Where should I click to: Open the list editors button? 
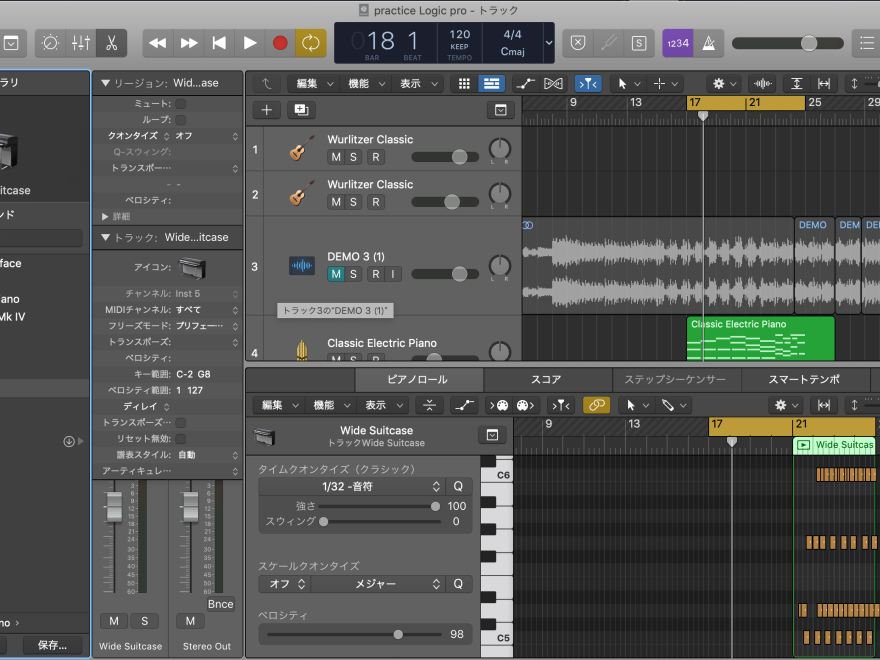pyautogui.click(x=866, y=43)
